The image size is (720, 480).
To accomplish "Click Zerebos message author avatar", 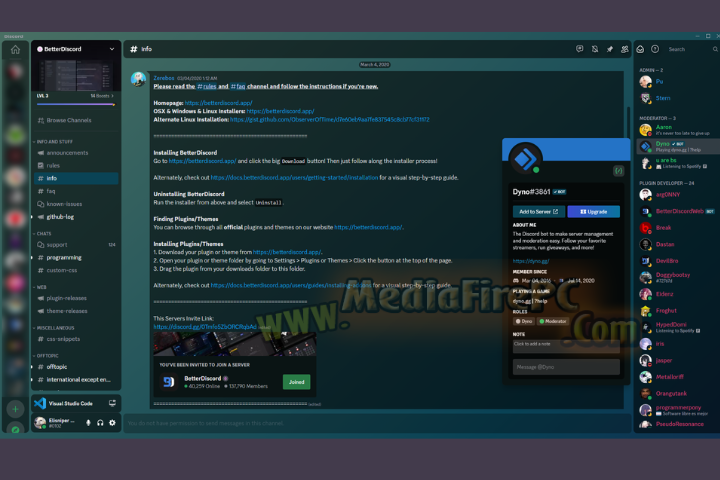I will click(138, 79).
